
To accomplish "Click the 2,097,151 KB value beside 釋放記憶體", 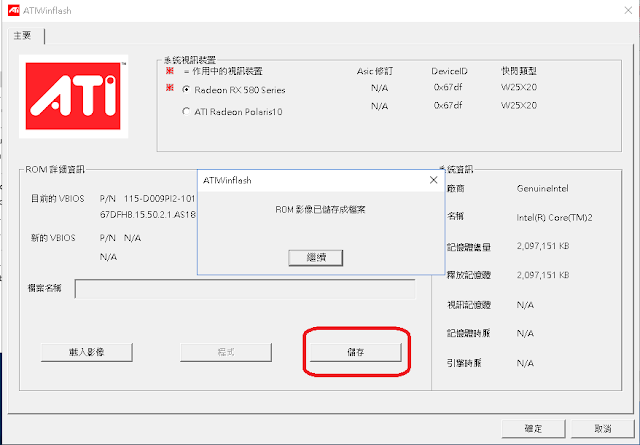I will tap(543, 275).
